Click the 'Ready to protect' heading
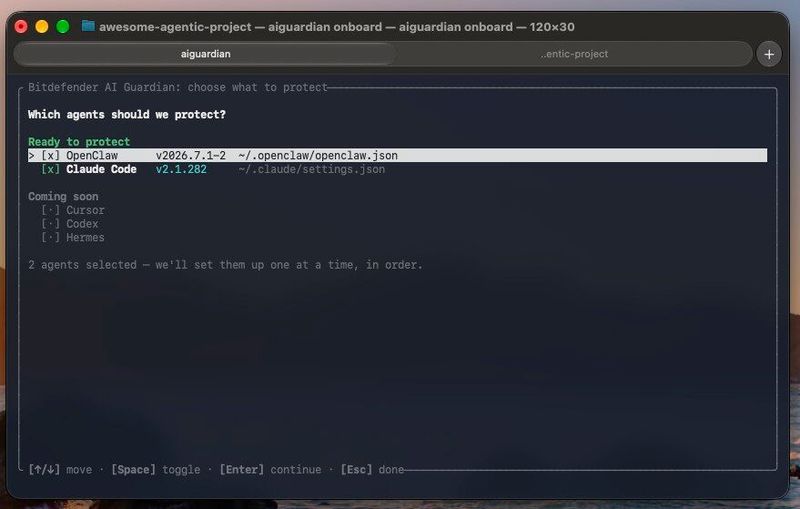The image size is (800, 509). (x=79, y=142)
